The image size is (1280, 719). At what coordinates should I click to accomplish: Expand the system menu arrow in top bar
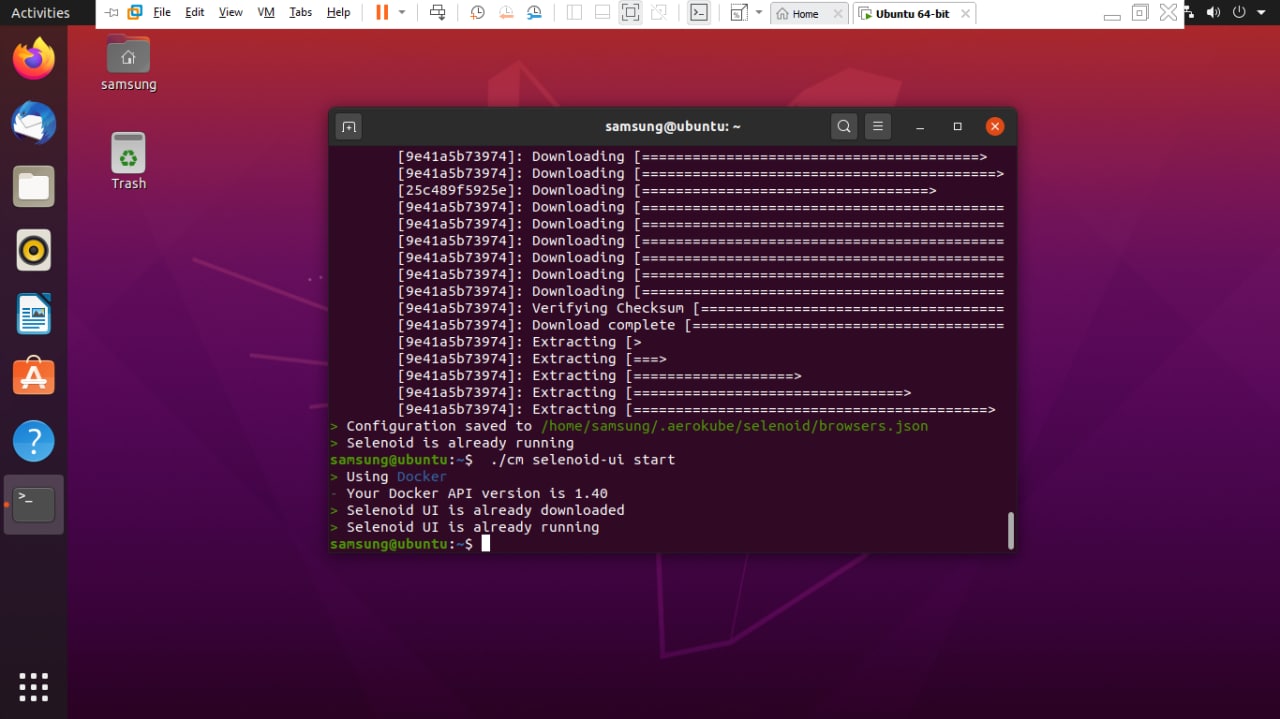coord(1261,14)
